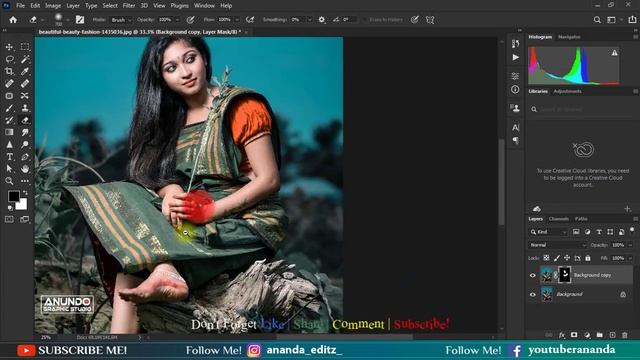The height and width of the screenshot is (360, 640).
Task: Switch to the Channels tab
Action: [558, 219]
